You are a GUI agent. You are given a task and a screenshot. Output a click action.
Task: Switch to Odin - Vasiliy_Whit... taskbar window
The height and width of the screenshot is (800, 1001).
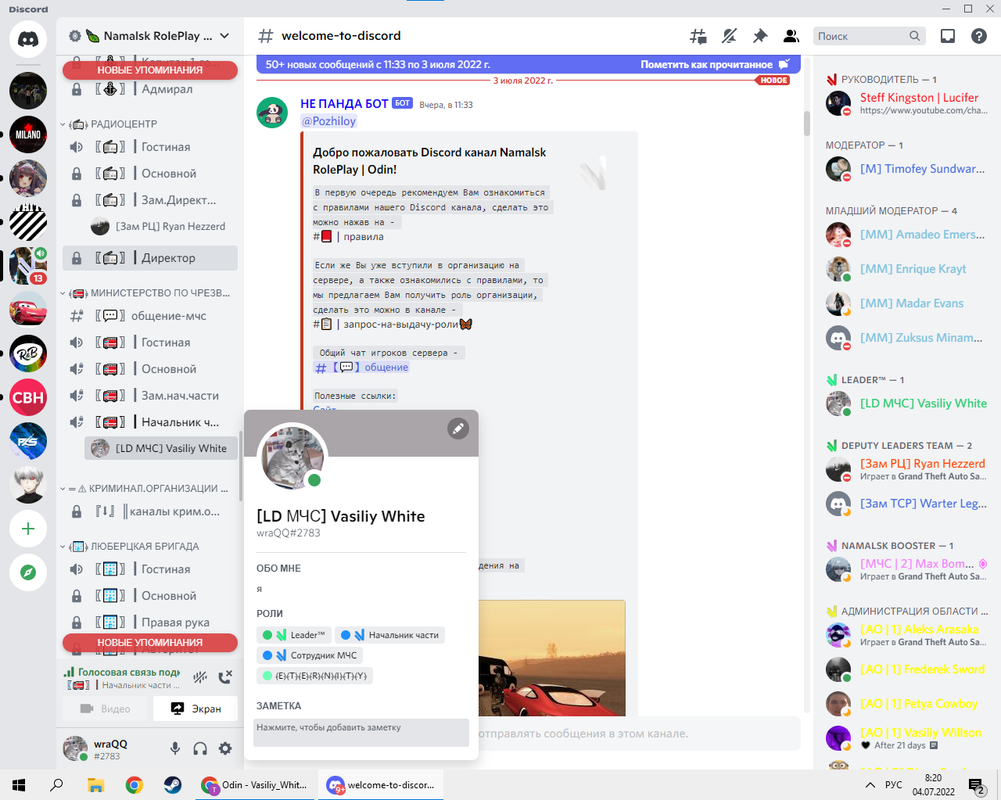[x=255, y=785]
